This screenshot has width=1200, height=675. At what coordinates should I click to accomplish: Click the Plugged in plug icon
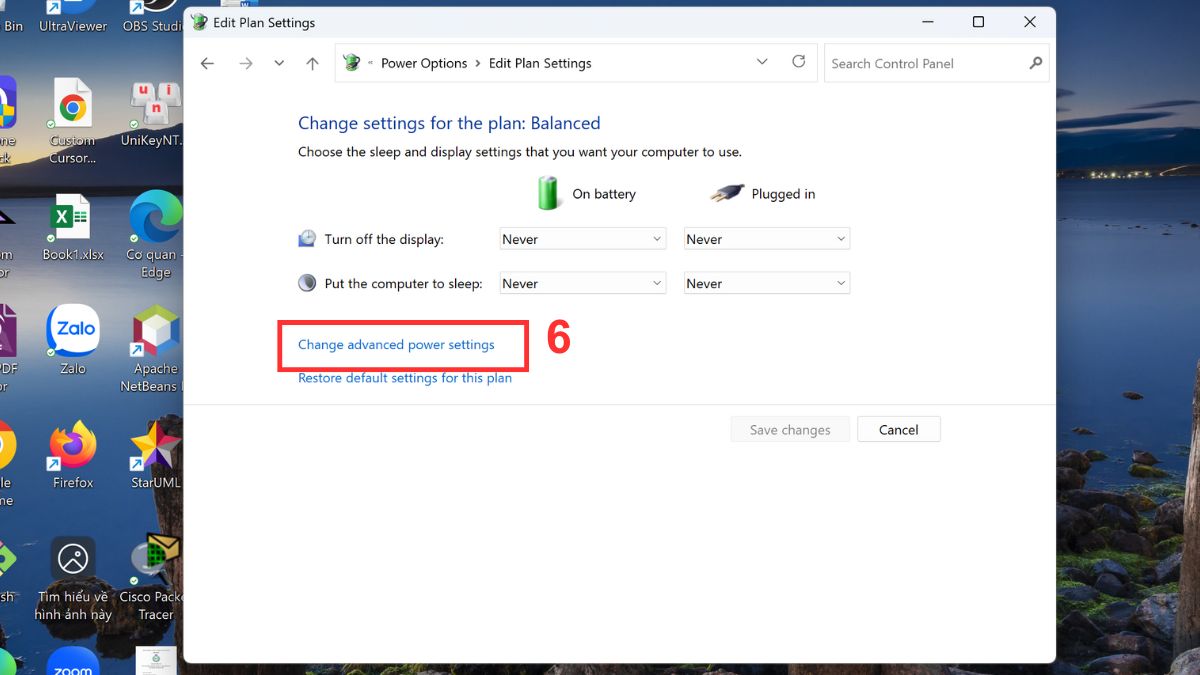click(727, 193)
